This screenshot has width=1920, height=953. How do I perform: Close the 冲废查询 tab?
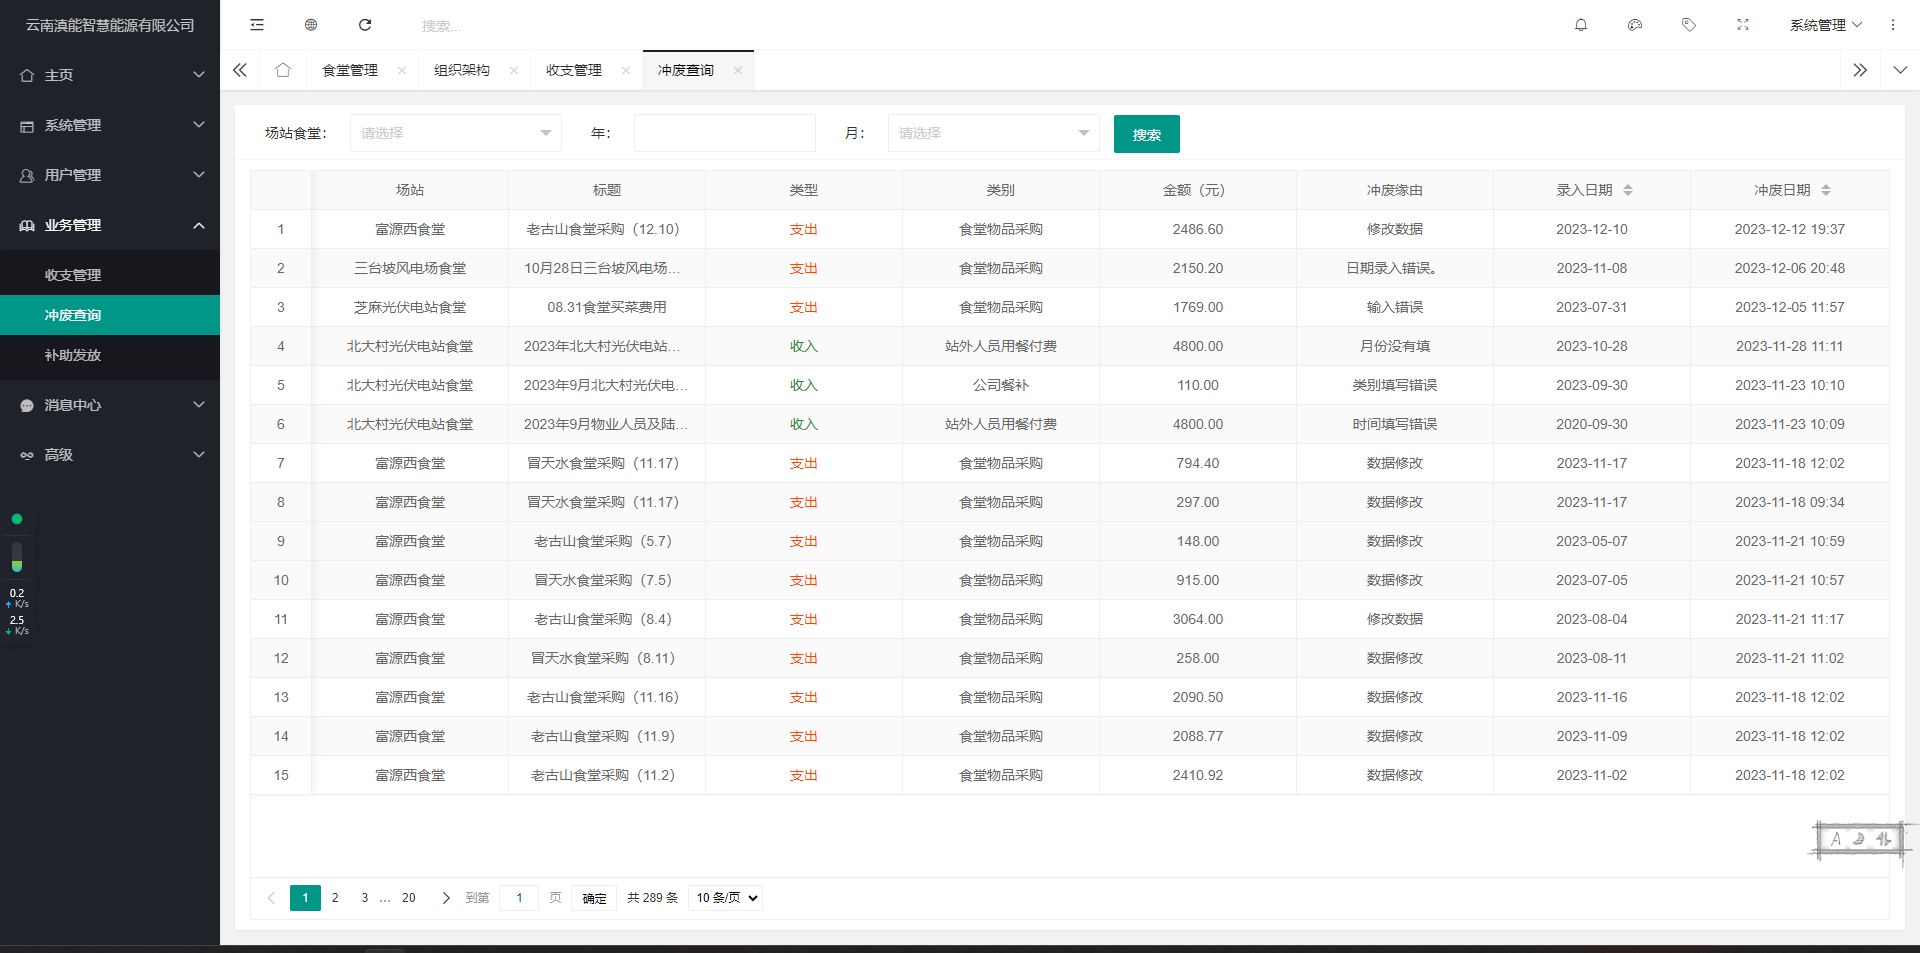pos(738,70)
